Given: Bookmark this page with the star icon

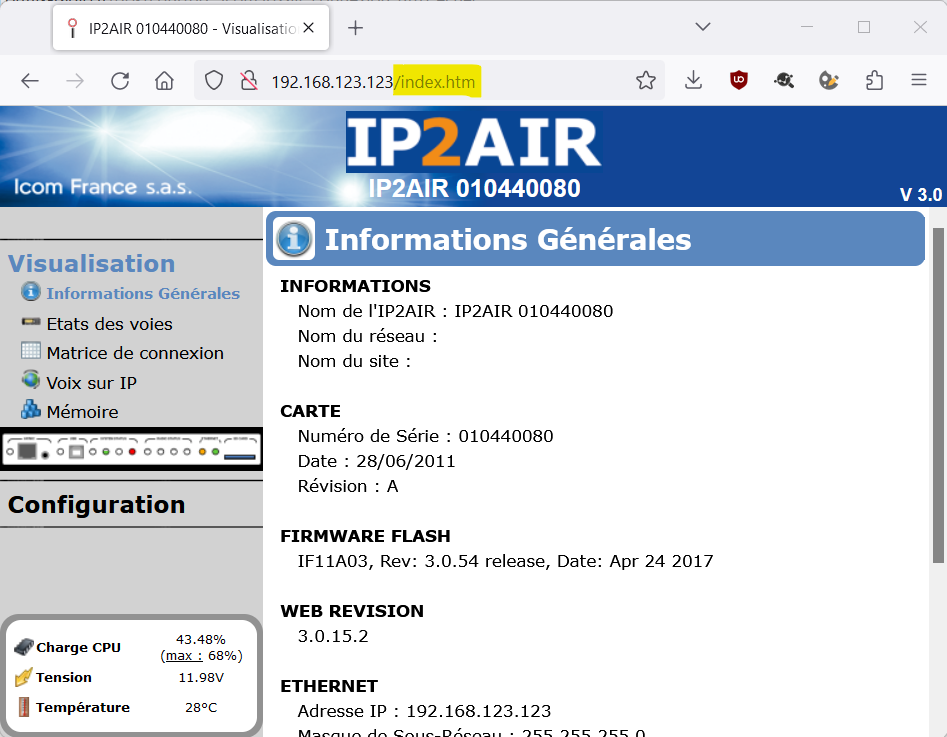Looking at the screenshot, I should coord(646,81).
